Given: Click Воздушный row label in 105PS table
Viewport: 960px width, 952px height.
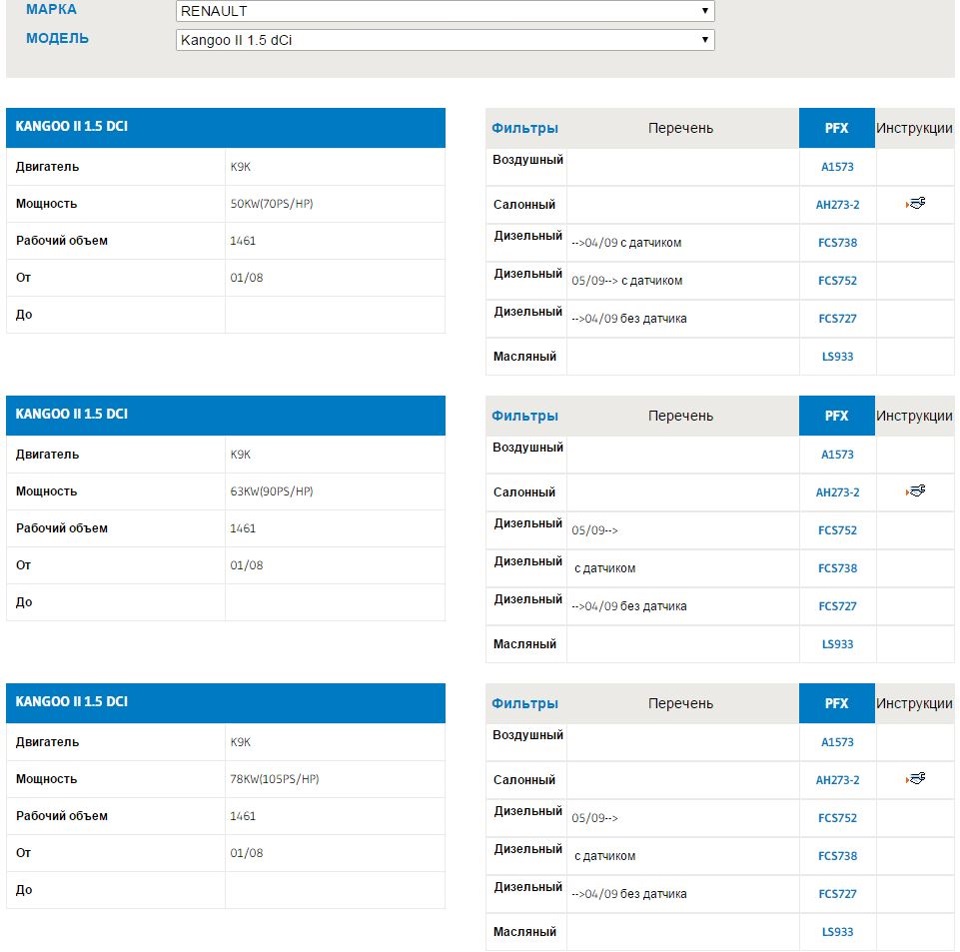Looking at the screenshot, I should click(x=528, y=735).
